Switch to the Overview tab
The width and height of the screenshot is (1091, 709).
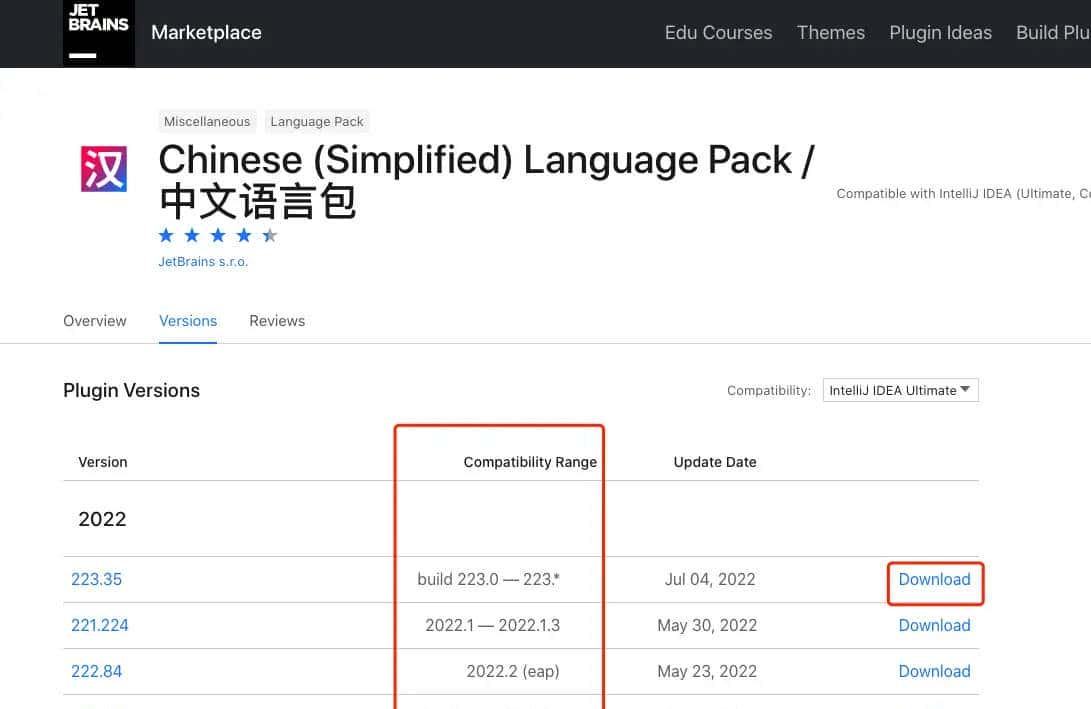click(x=94, y=321)
